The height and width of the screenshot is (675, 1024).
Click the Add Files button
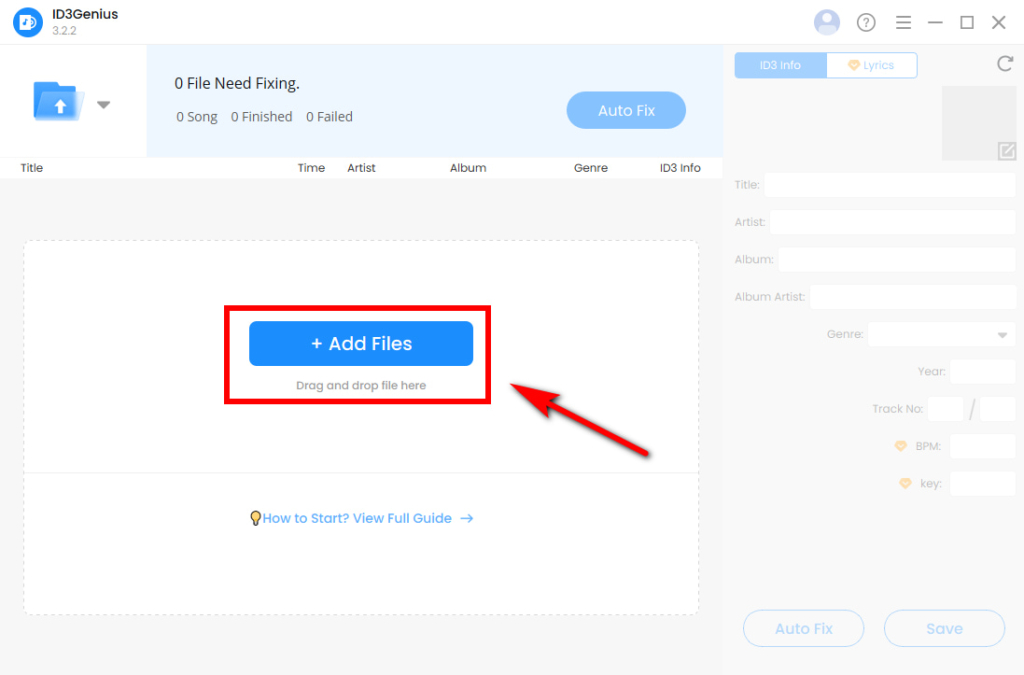[x=360, y=343]
